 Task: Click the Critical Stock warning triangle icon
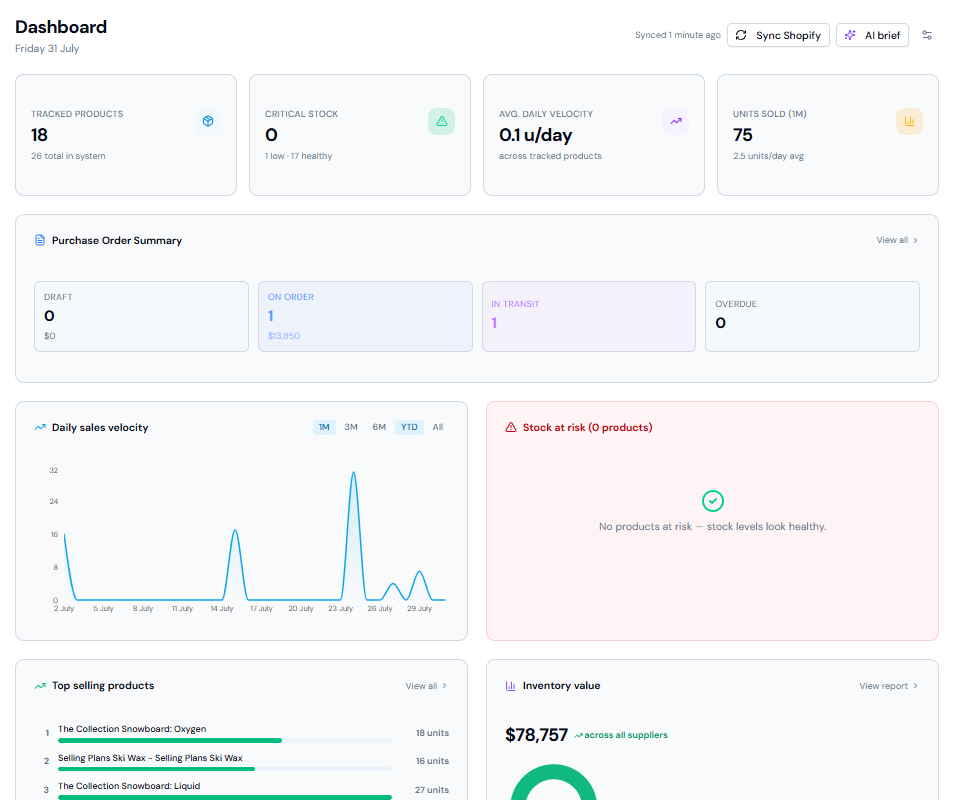[442, 121]
